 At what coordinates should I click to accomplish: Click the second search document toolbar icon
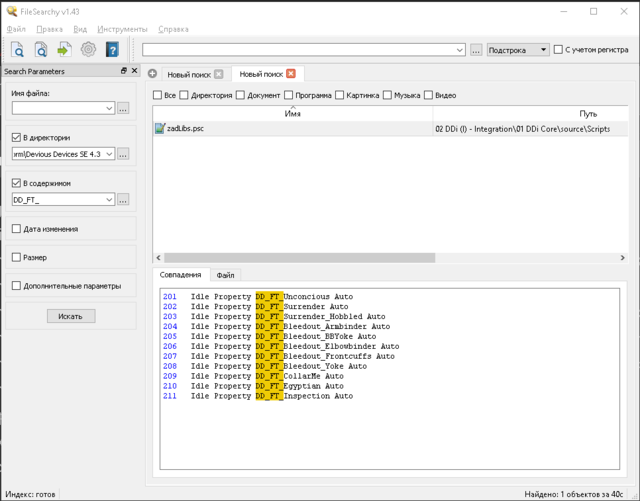[x=41, y=49]
